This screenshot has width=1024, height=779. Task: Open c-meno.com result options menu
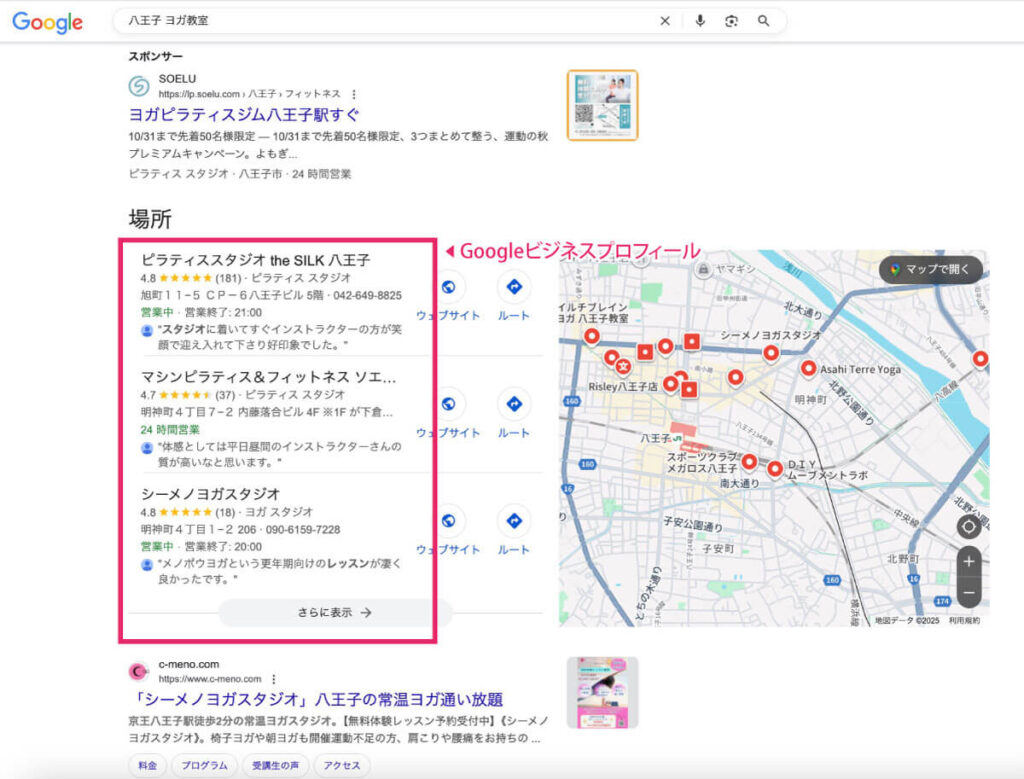pyautogui.click(x=273, y=679)
